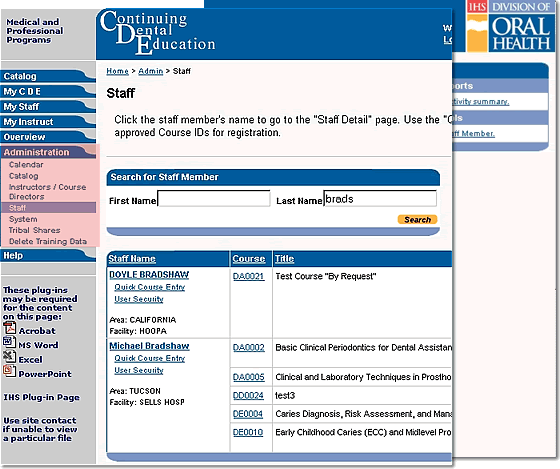Select 'Test Course "By Request"' title text
This screenshot has height=469, width=560.
click(x=326, y=276)
